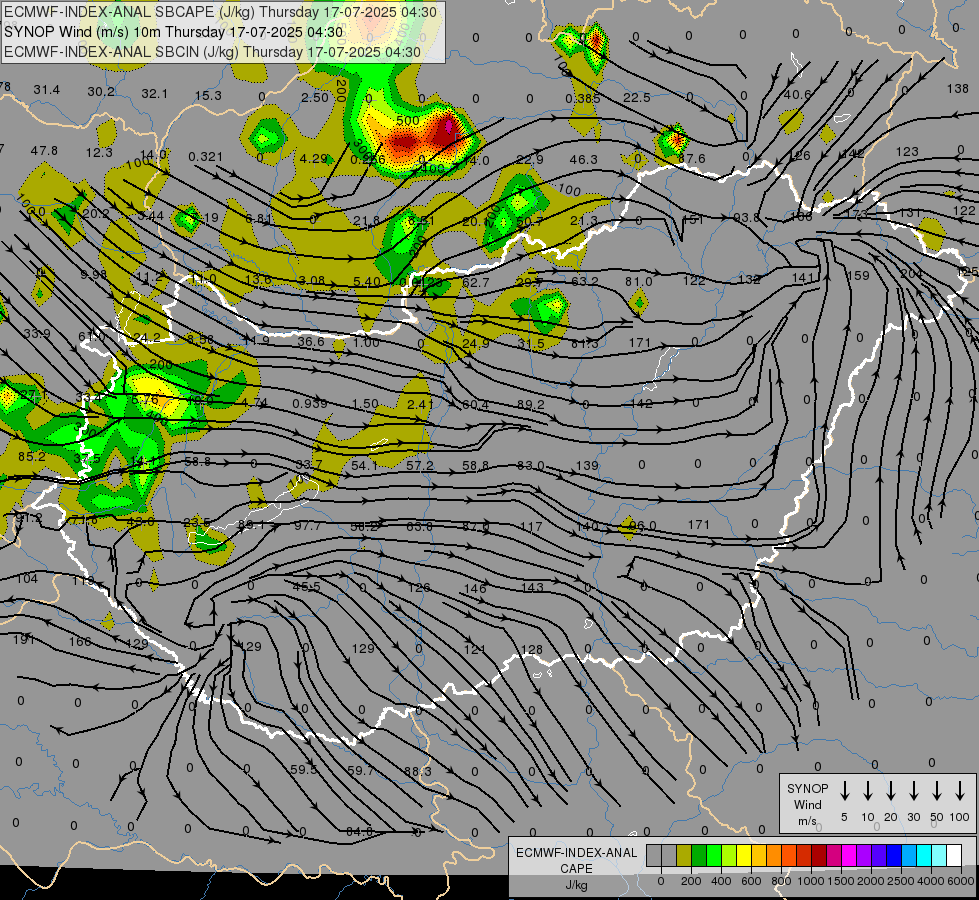Click the map value '97.7'
This screenshot has height=900, width=979.
(x=308, y=526)
